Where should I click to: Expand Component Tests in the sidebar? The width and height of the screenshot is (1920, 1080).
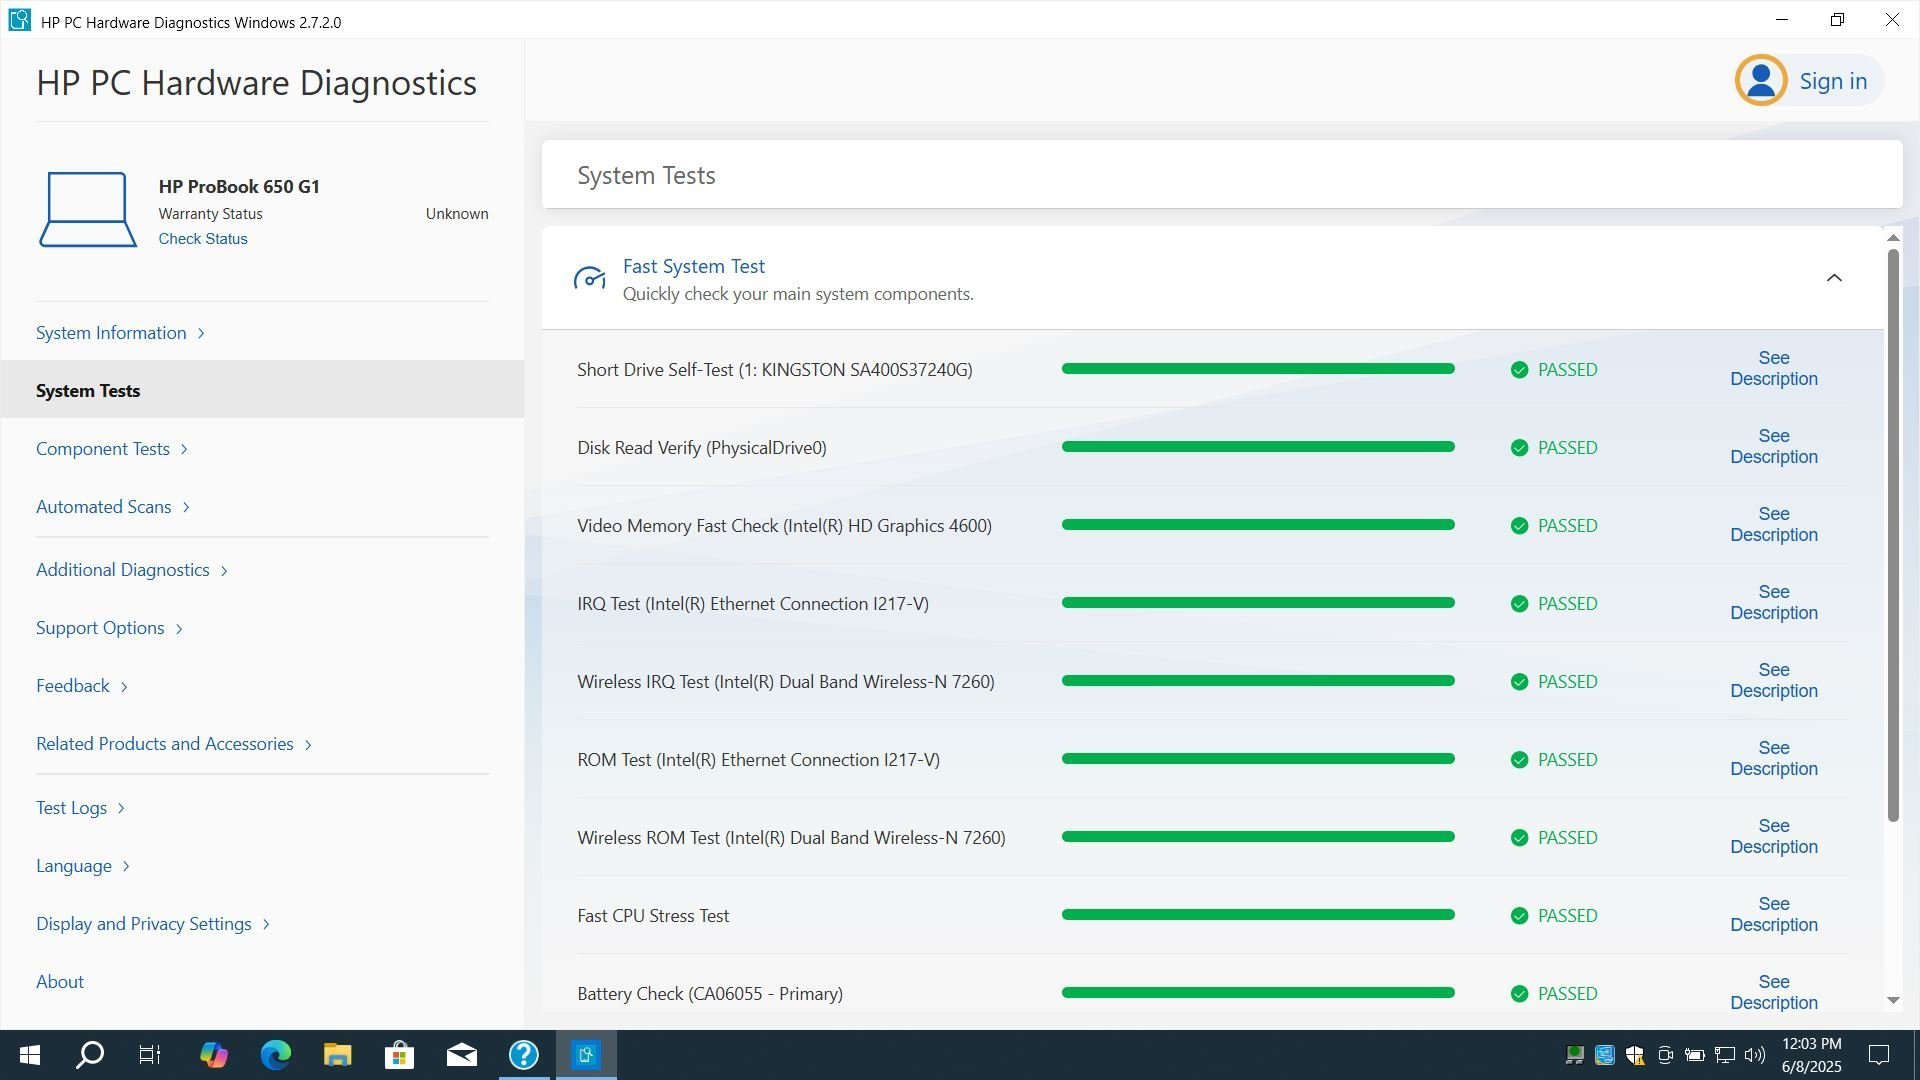[112, 449]
